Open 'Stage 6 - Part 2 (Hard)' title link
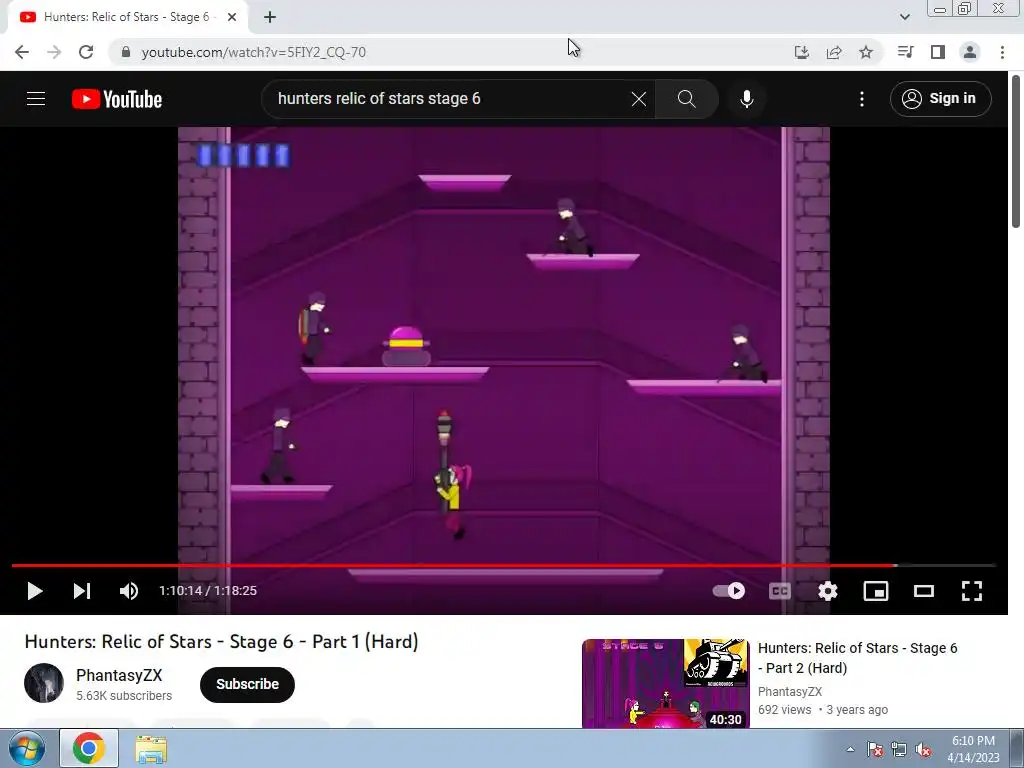 [x=857, y=658]
